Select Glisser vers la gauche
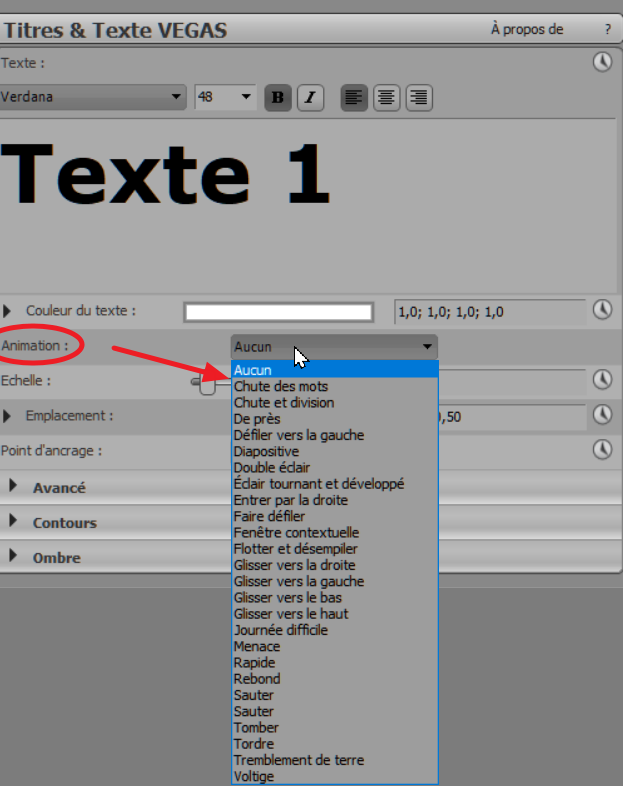The height and width of the screenshot is (786, 623). pos(335,581)
